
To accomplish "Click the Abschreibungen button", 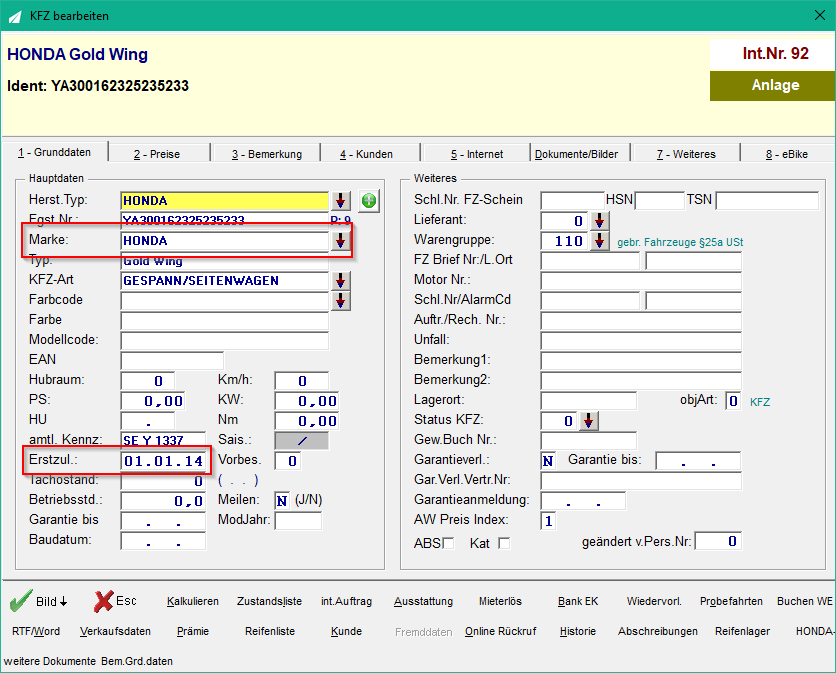I will point(657,631).
